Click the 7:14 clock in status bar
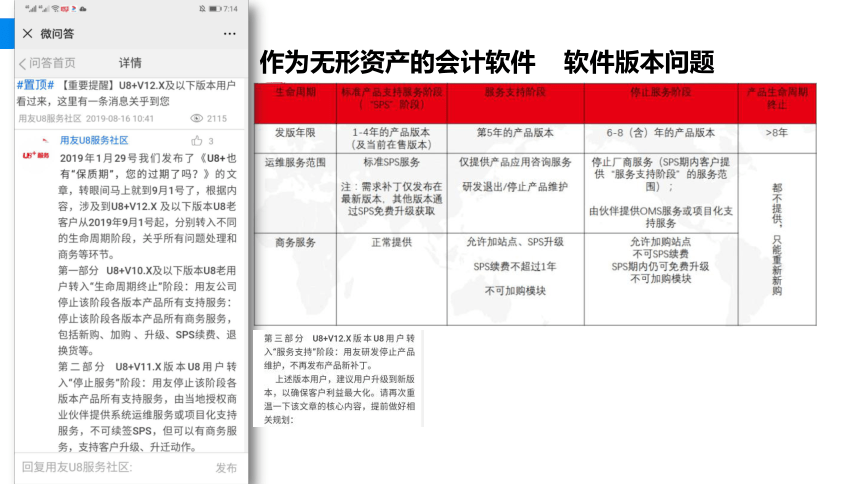Viewport: 860px width, 484px height. 230,9
